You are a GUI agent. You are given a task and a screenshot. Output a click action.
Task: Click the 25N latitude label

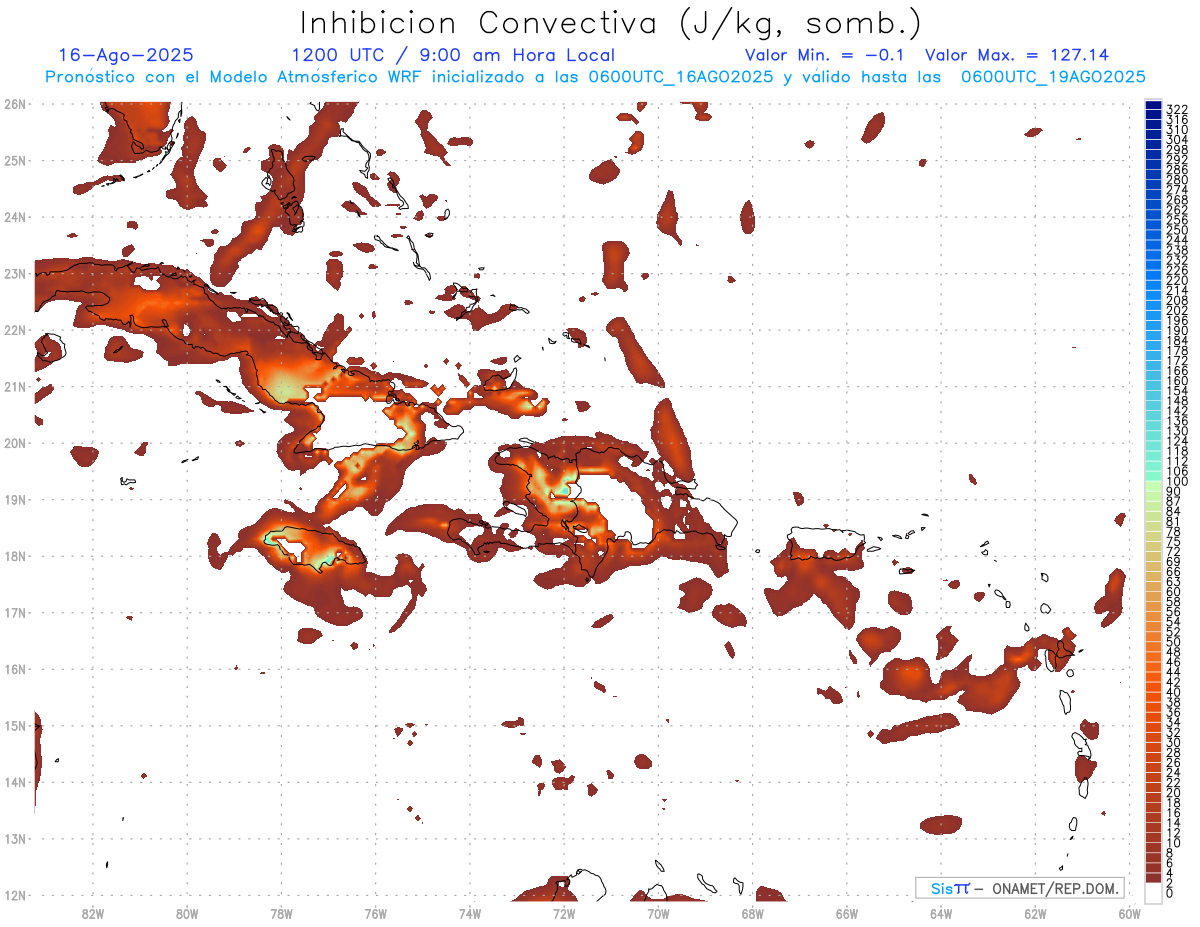point(15,160)
